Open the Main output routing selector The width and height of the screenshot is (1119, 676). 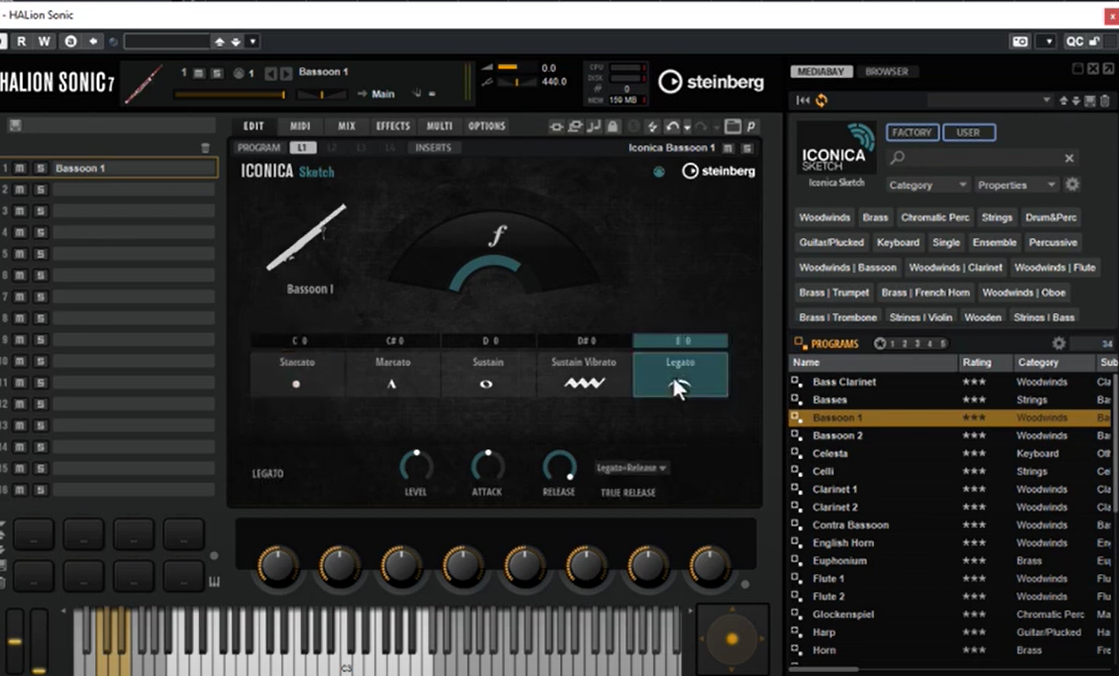[383, 94]
